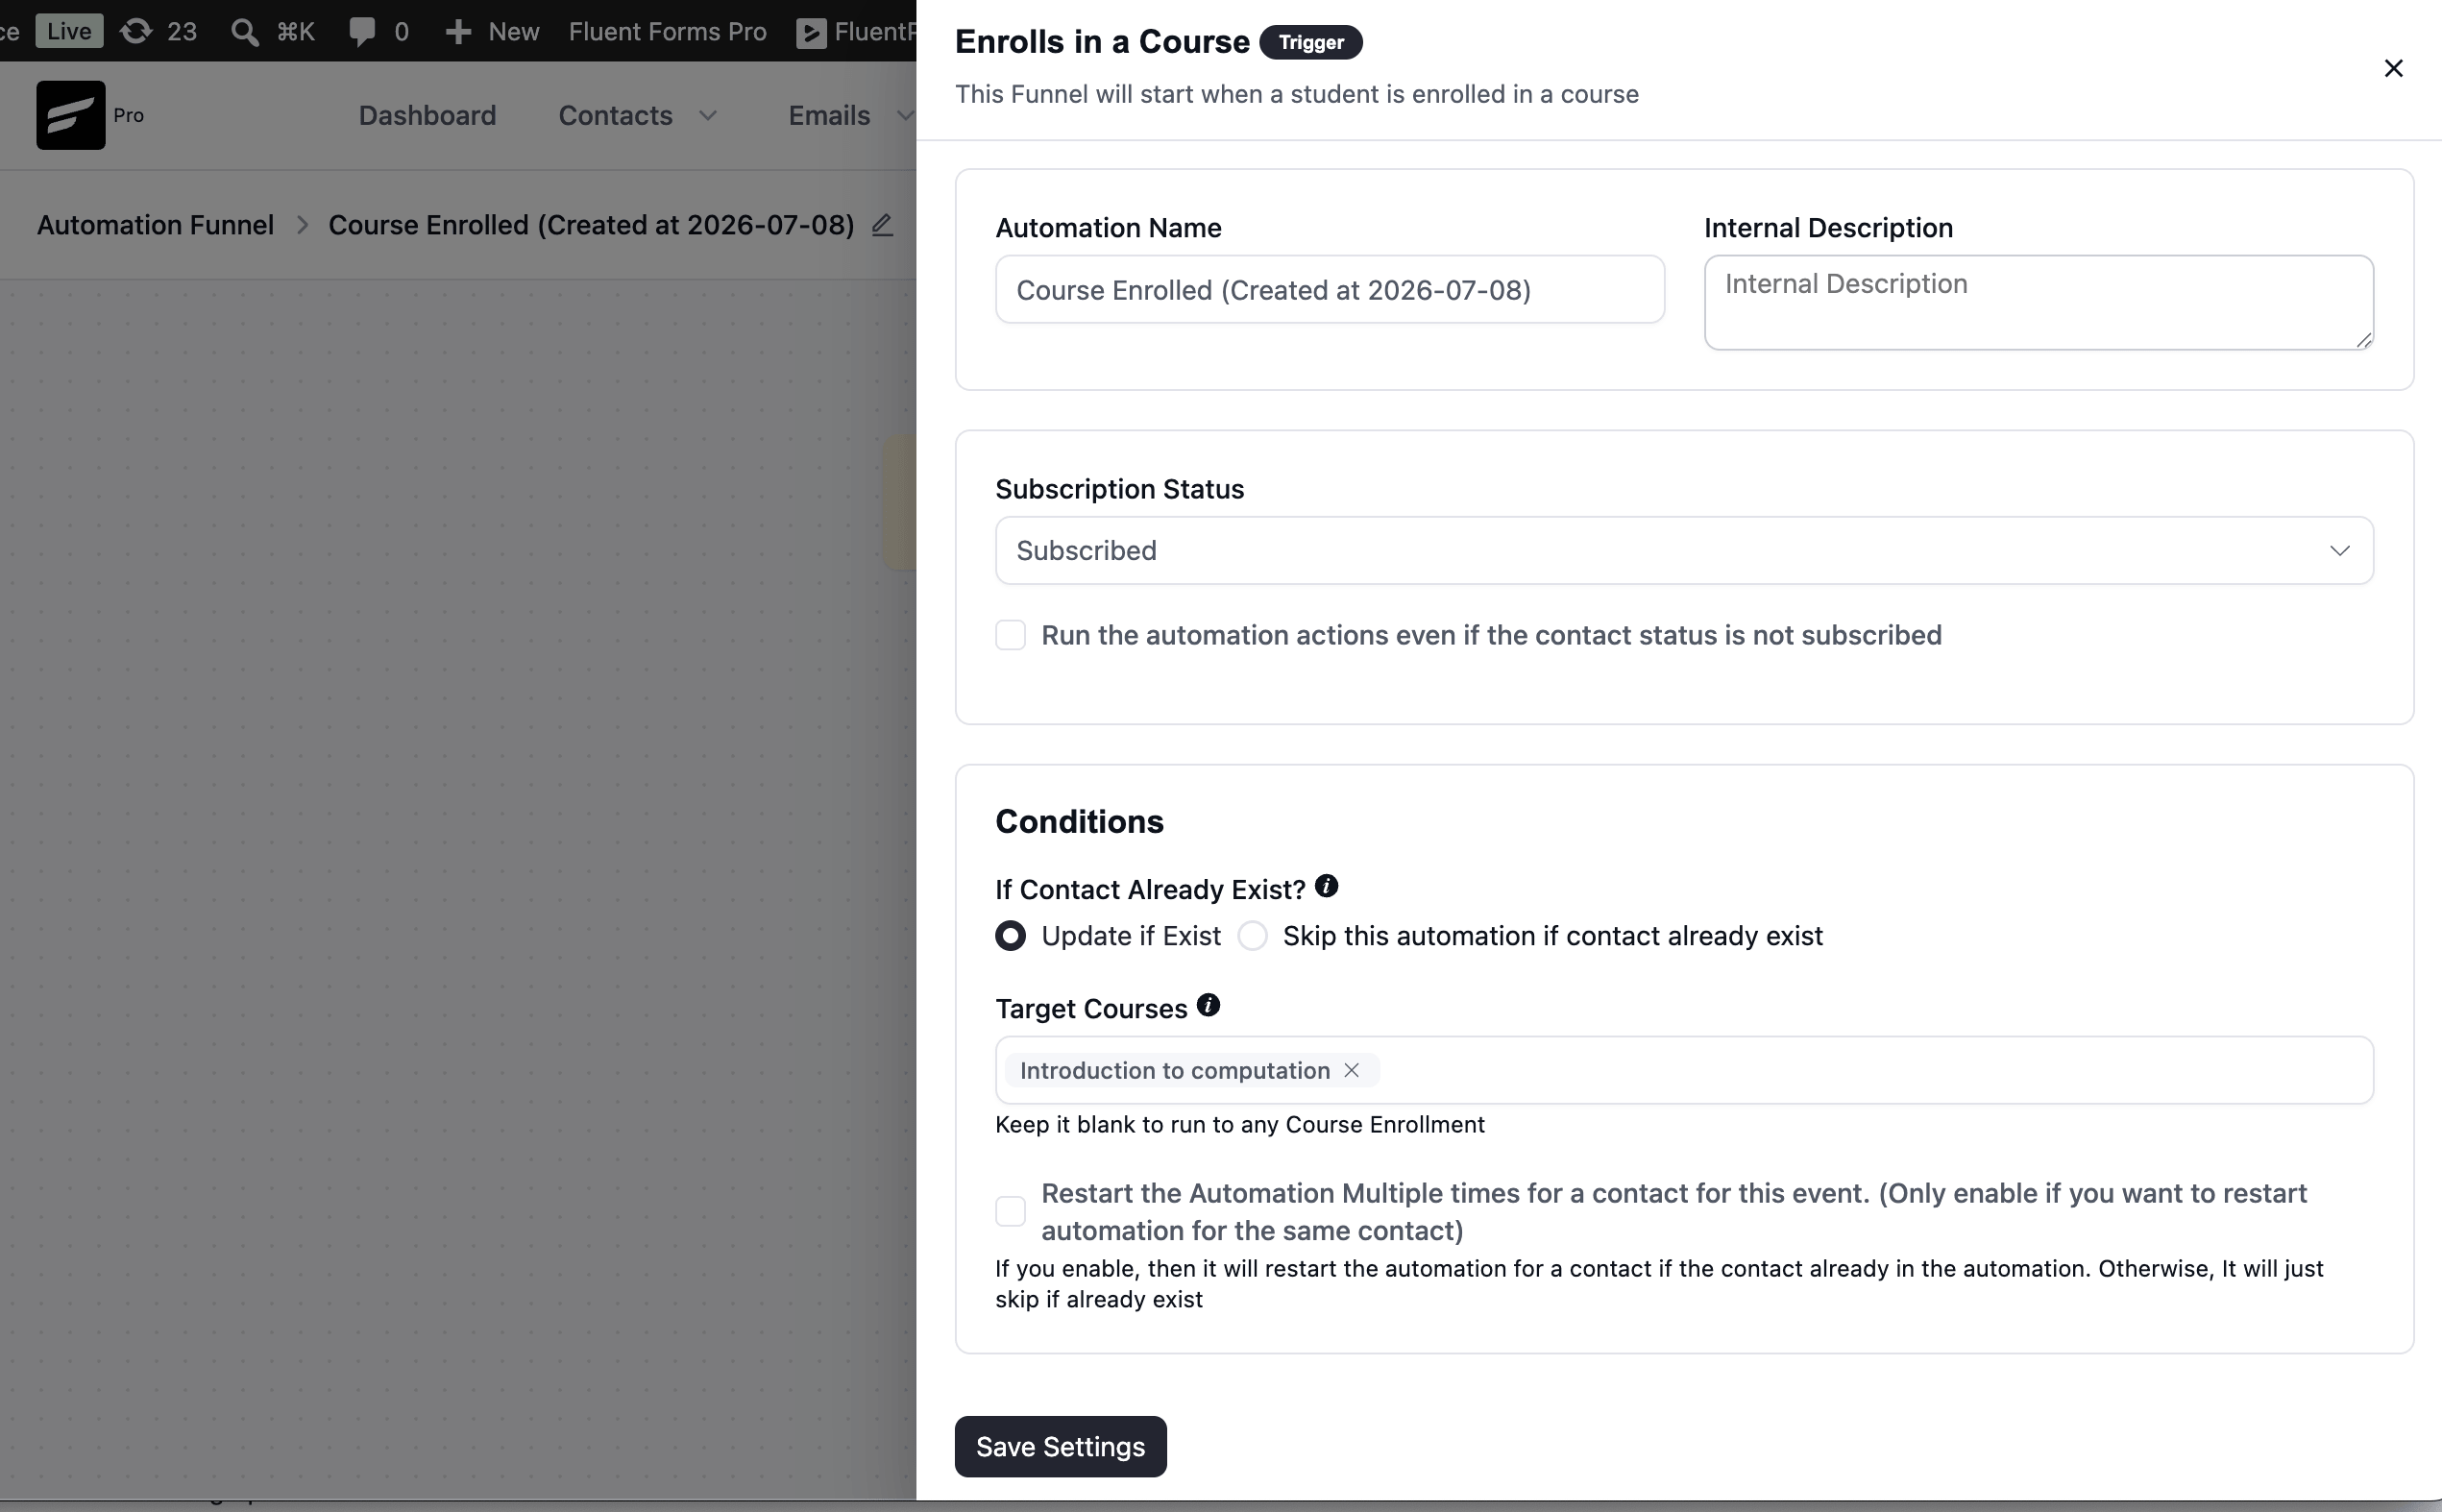
Task: Expand the Emails menu chevron
Action: 904,116
